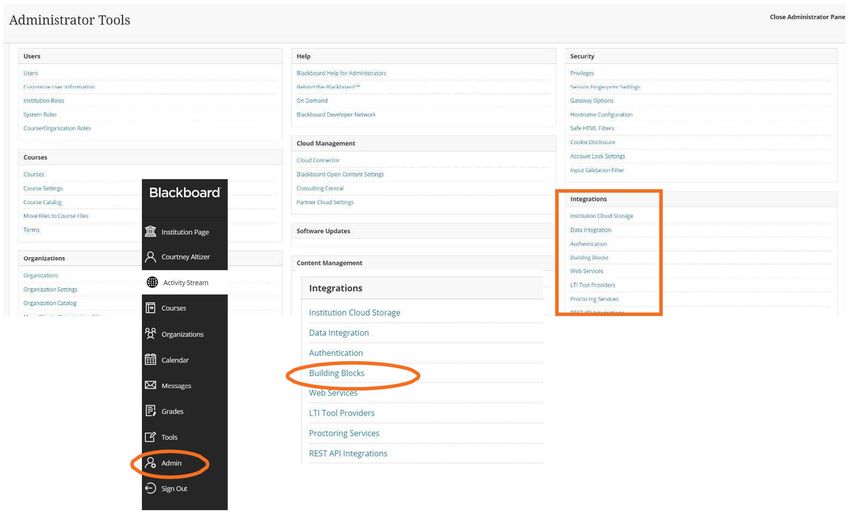The height and width of the screenshot is (525, 850).
Task: Click the Institution Page building icon
Action: pos(151,232)
